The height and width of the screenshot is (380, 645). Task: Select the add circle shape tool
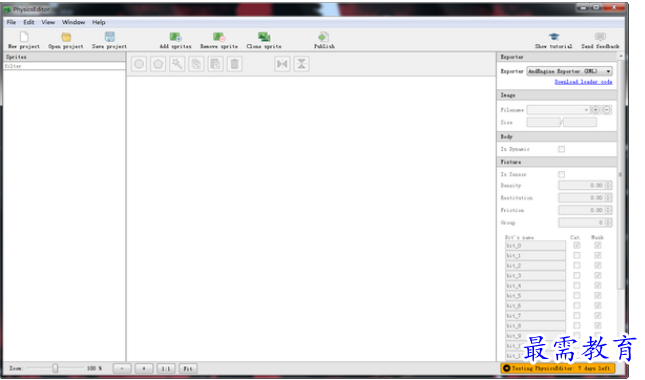point(139,64)
